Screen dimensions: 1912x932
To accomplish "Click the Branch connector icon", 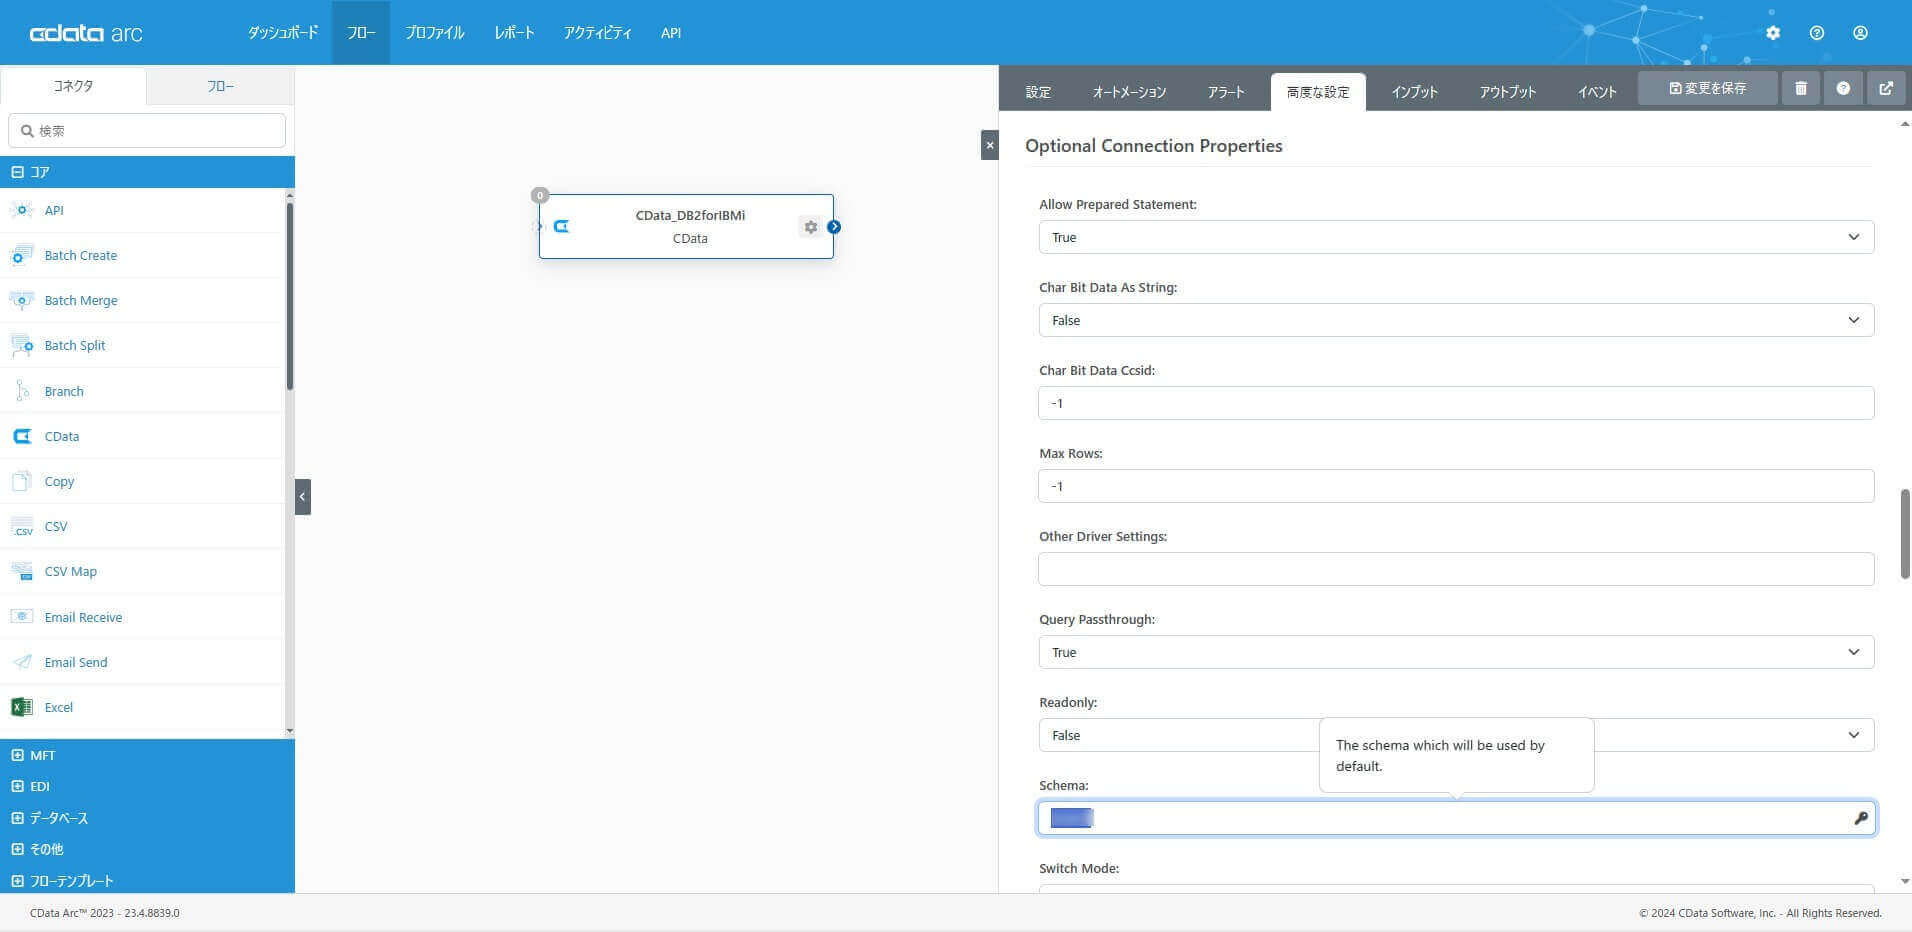I will 21,391.
